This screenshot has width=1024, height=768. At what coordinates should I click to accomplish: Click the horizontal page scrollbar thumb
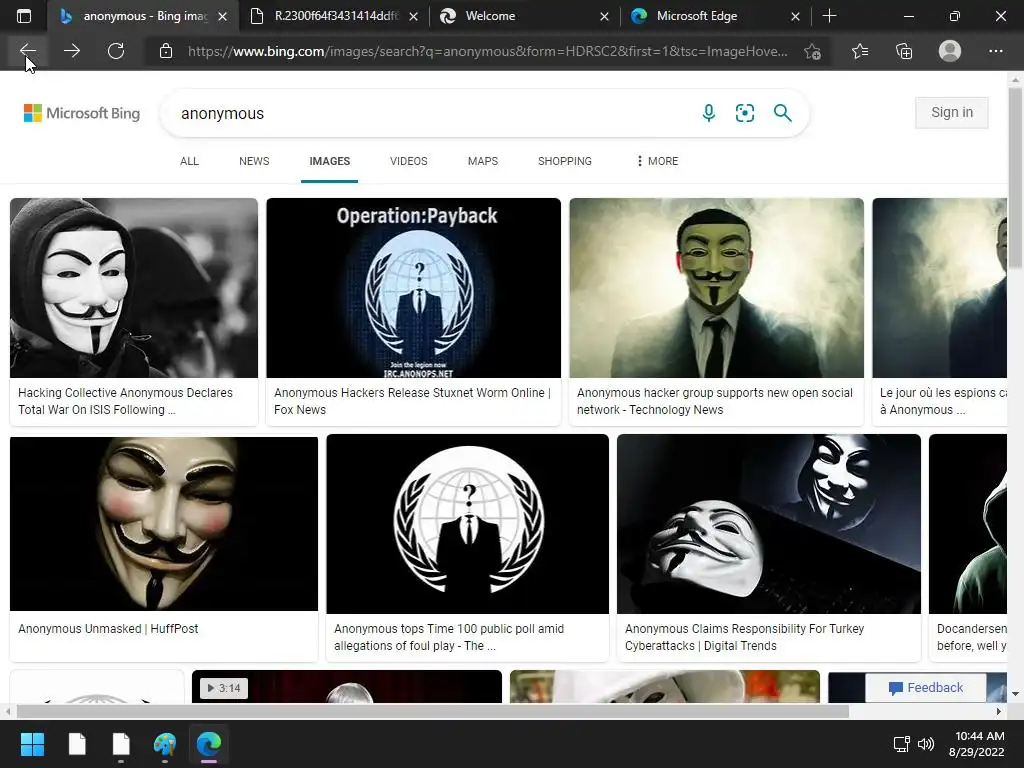(x=432, y=711)
